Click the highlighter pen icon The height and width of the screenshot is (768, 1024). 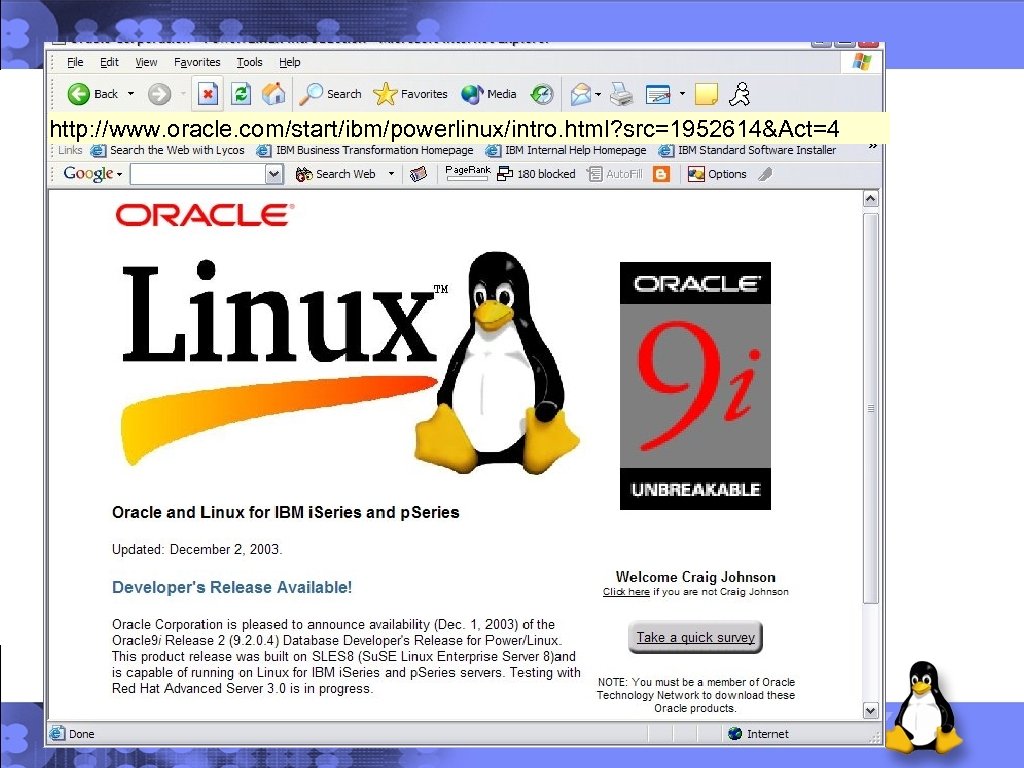(x=765, y=174)
